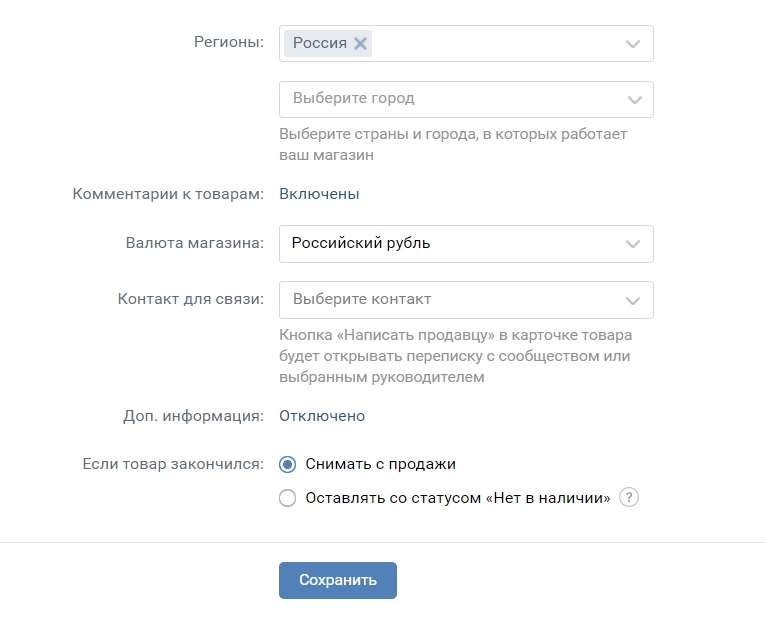This screenshot has height=620, width=765.
Task: Open the «Выберите город» dropdown
Action: click(x=450, y=100)
